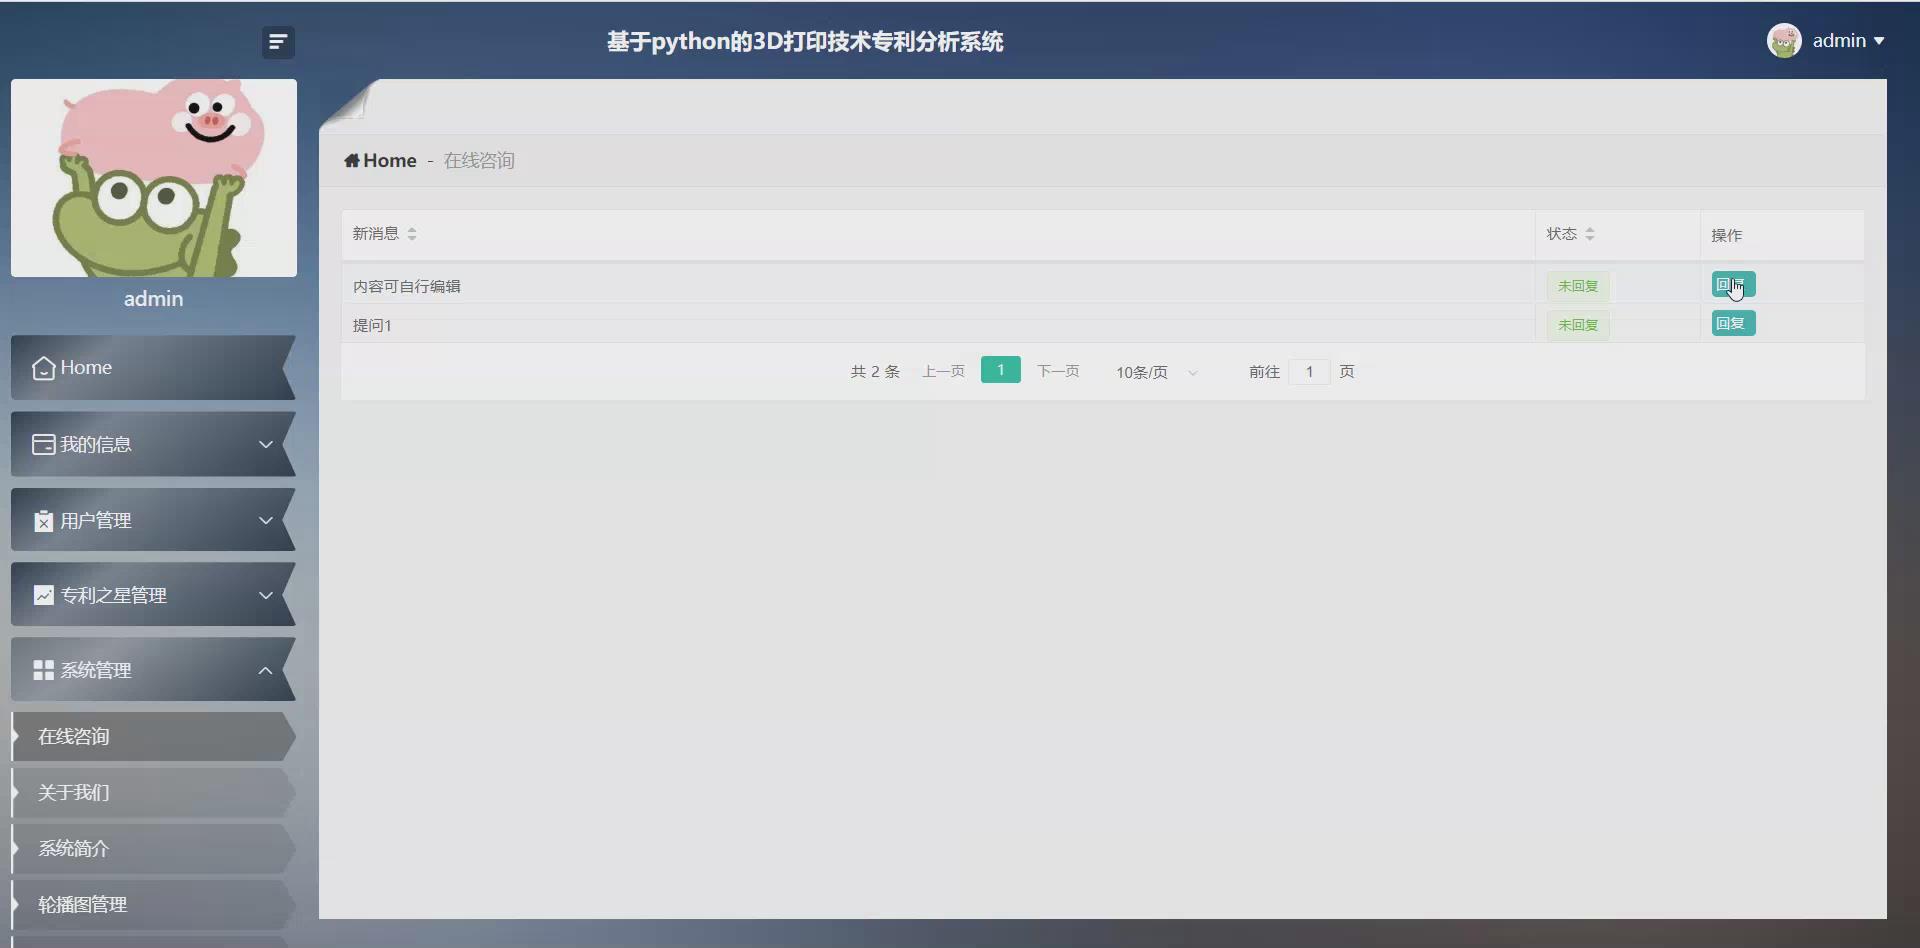
Task: Toggle sort on the 新消息 column
Action: click(x=411, y=233)
